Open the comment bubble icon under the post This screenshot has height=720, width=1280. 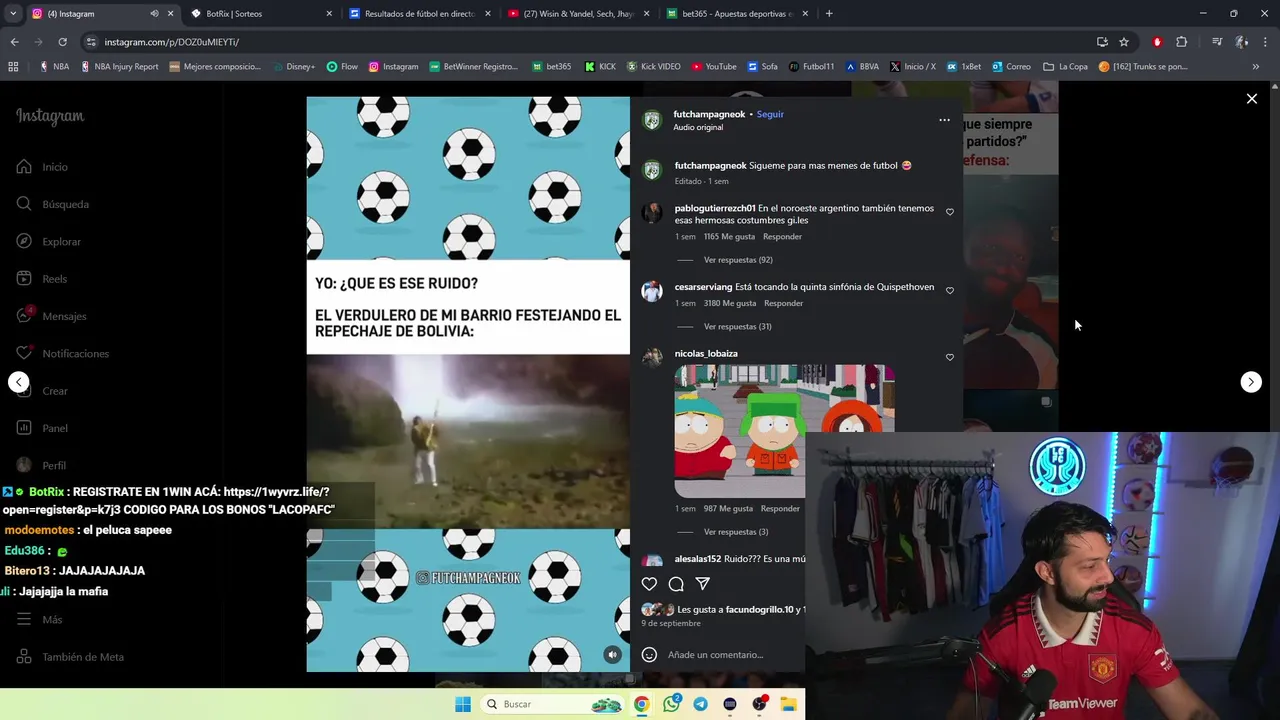(x=676, y=584)
